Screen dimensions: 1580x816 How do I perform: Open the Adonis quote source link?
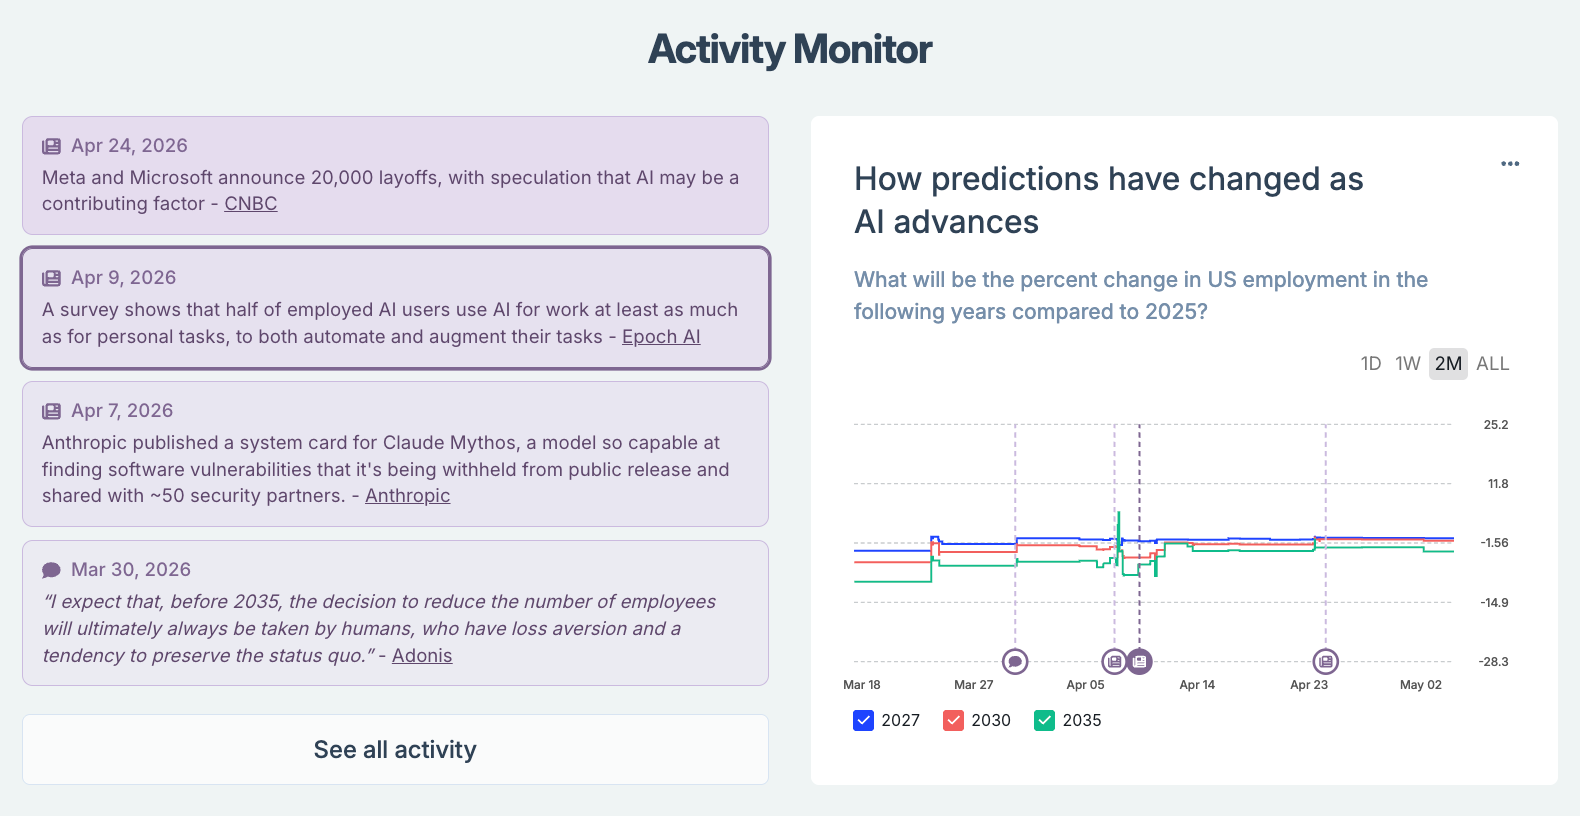click(422, 656)
